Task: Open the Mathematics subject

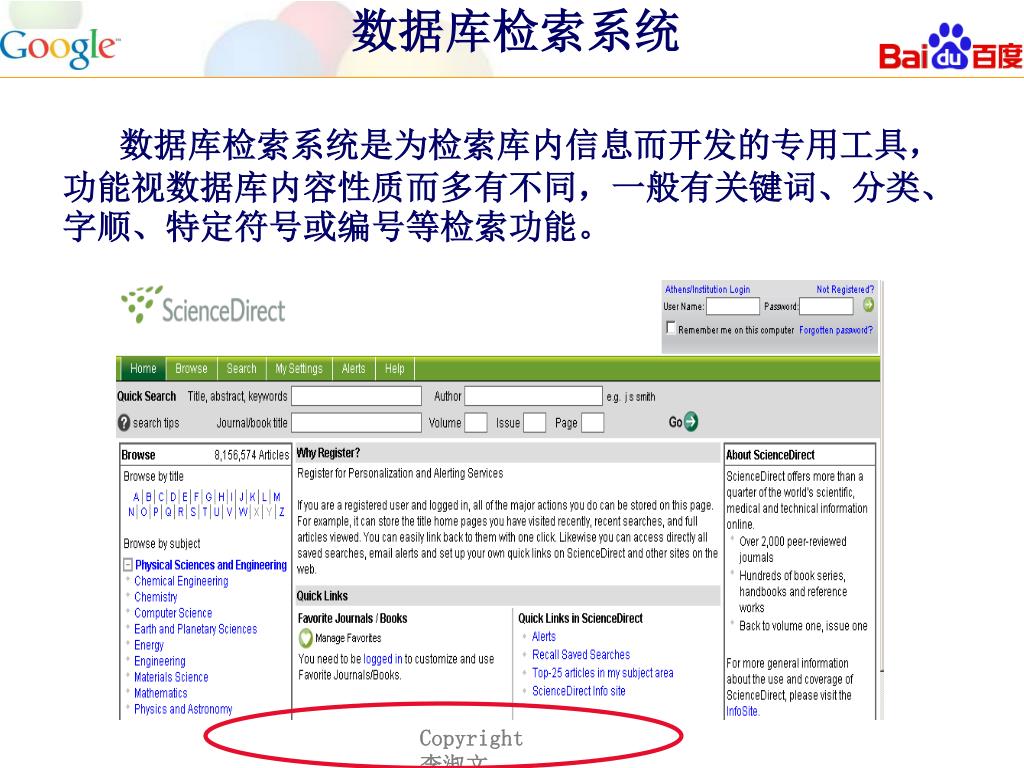Action: [161, 693]
